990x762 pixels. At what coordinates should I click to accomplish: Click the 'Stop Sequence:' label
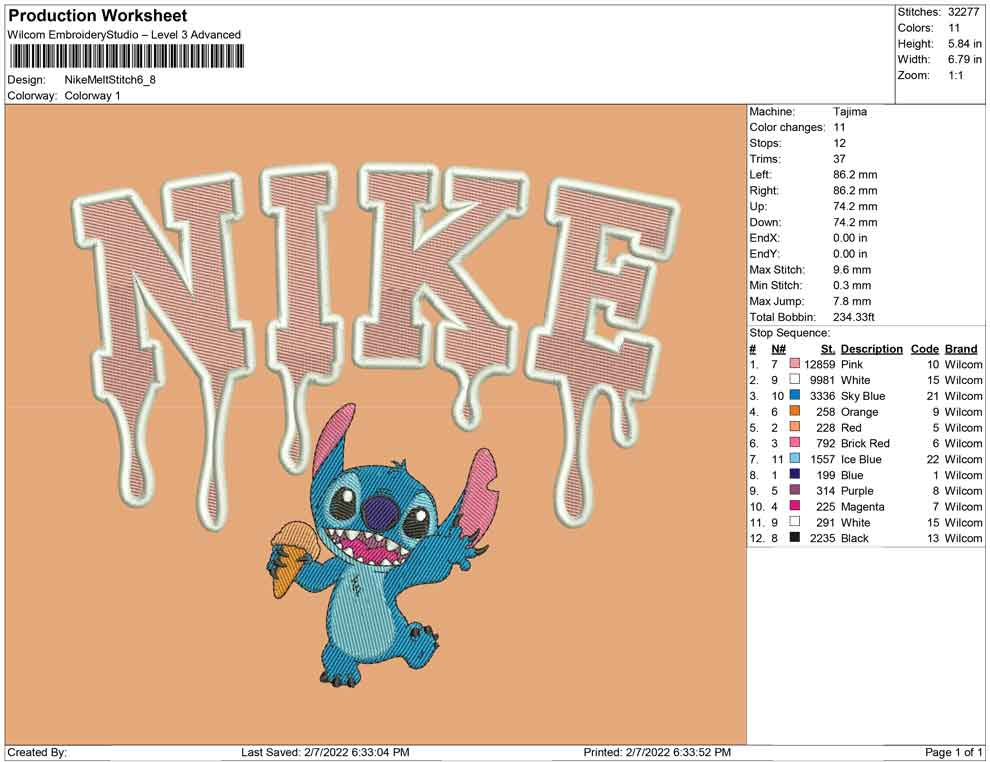click(789, 333)
